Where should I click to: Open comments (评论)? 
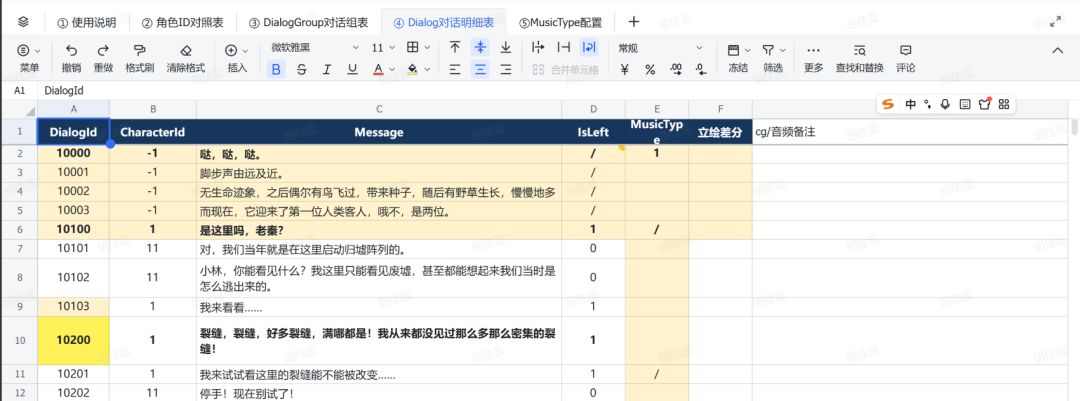coord(906,57)
